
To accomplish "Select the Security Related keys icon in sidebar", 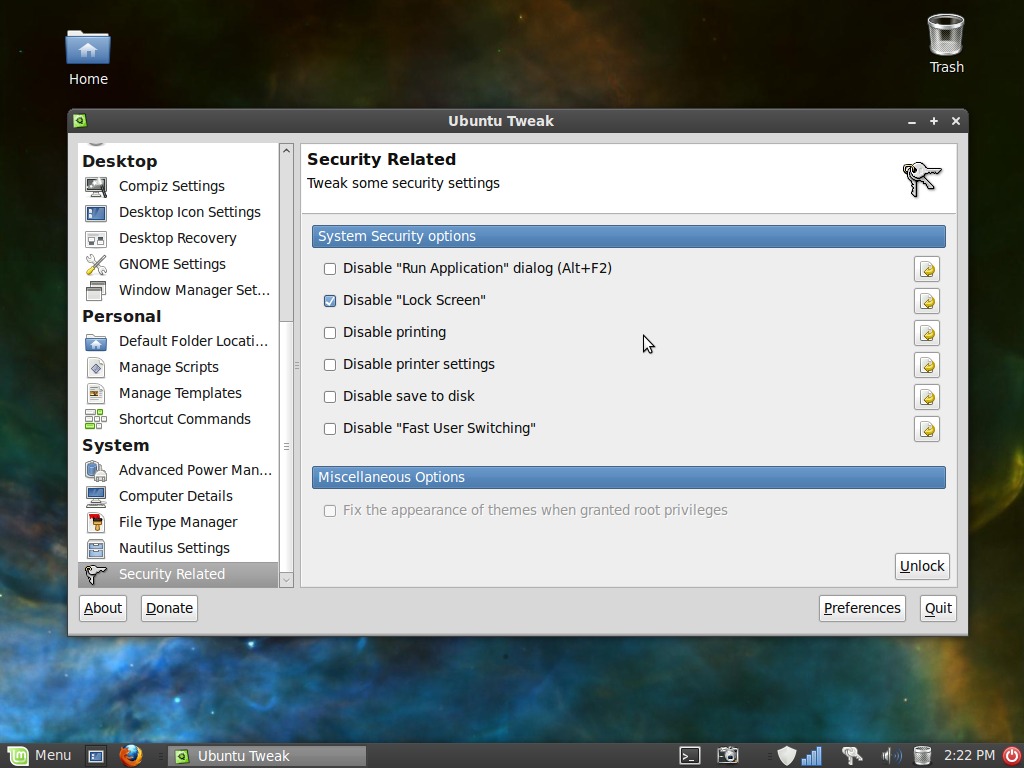I will point(96,575).
